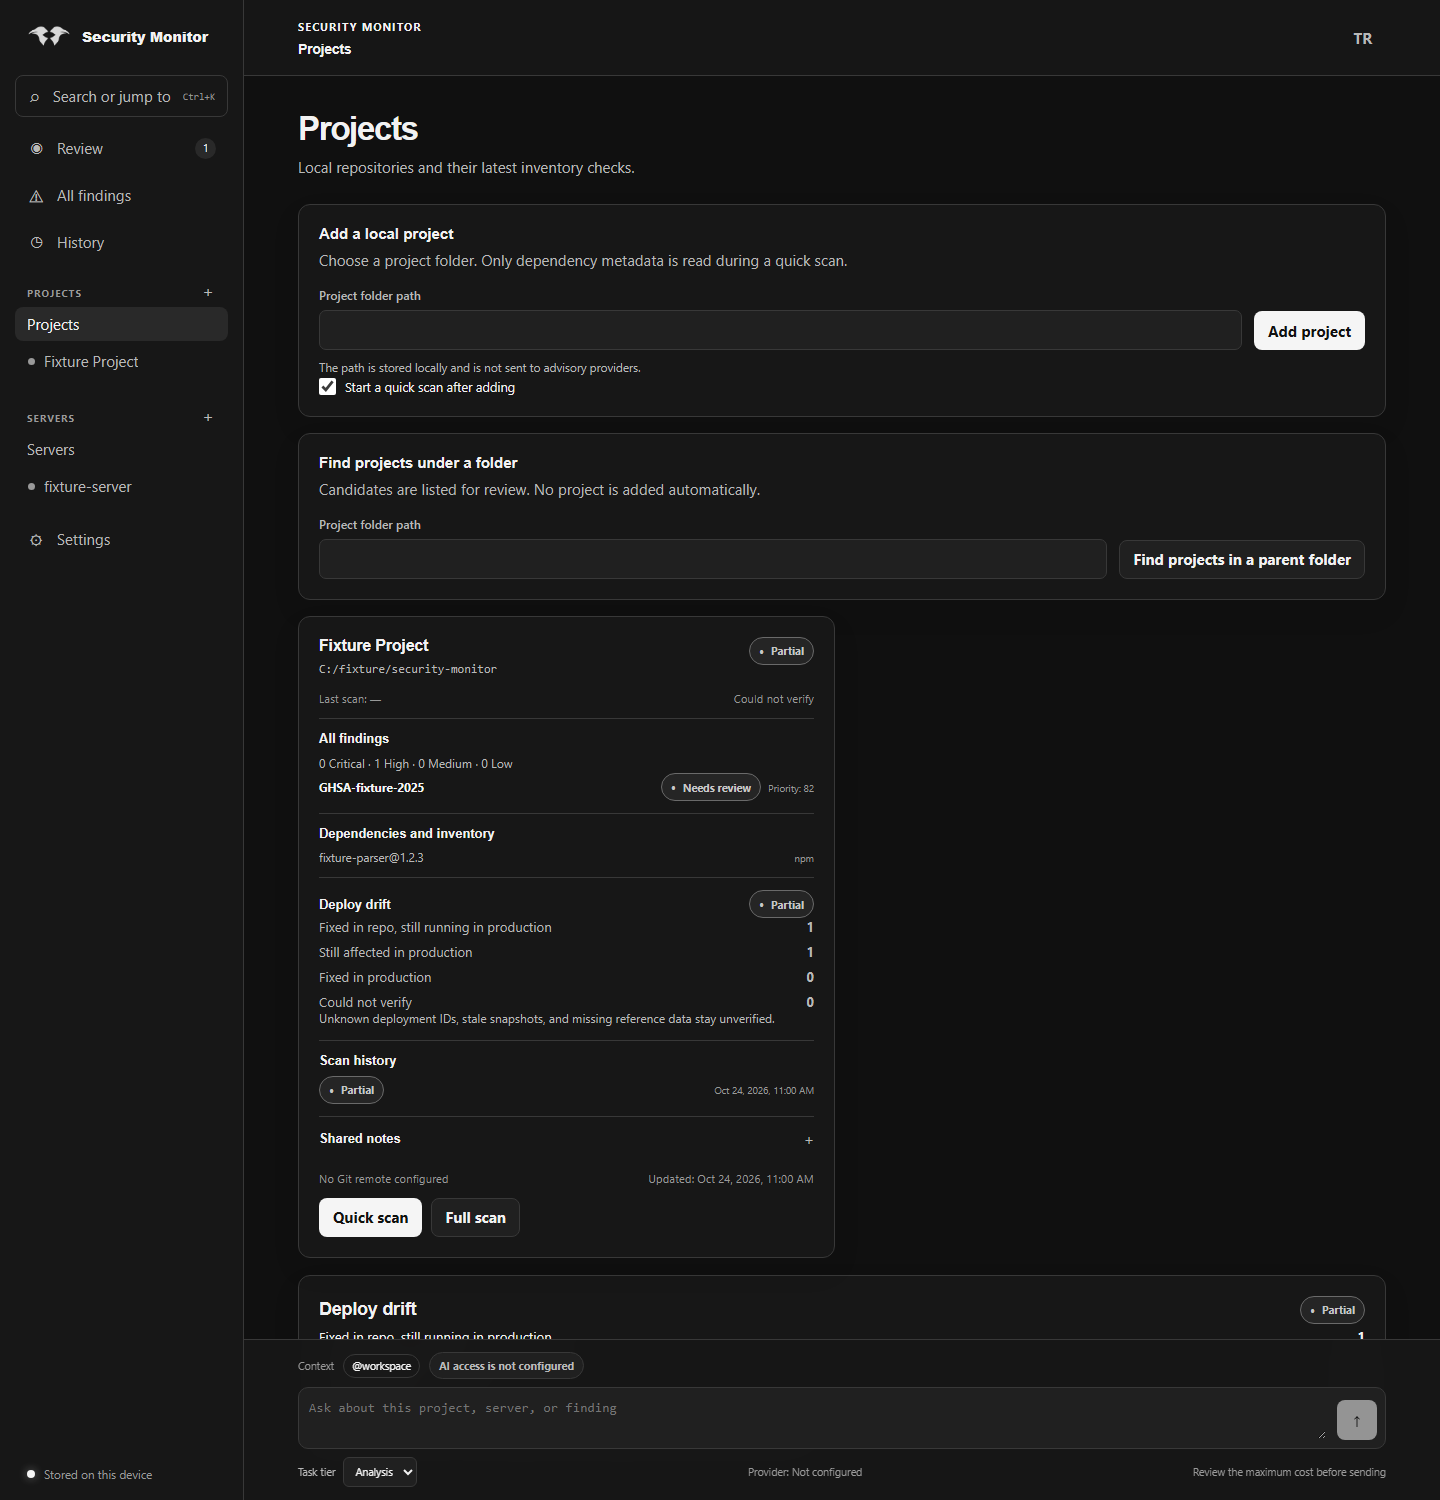
Task: Click the Security Monitor bird logo
Action: [48, 36]
